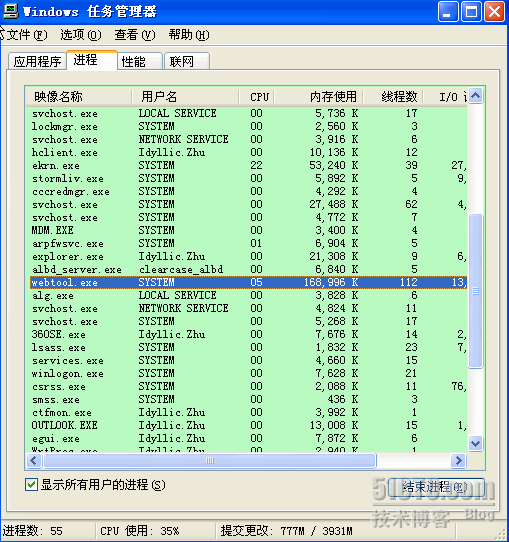Select the services.exe process row
This screenshot has width=509, height=542.
coord(248,361)
